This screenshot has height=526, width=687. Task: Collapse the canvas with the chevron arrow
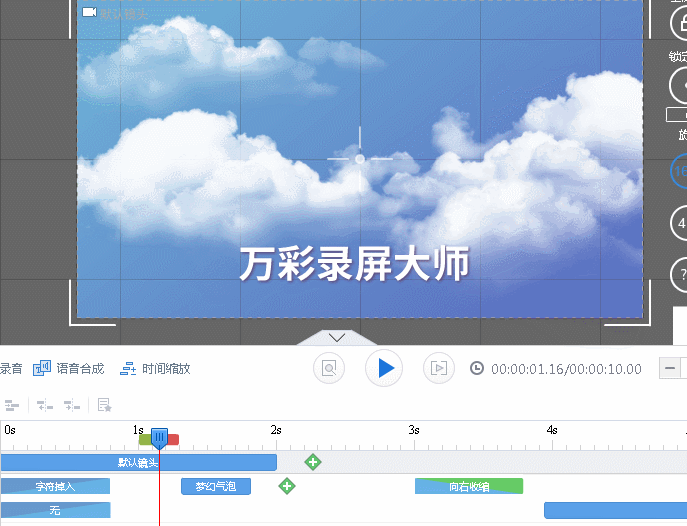[x=336, y=337]
